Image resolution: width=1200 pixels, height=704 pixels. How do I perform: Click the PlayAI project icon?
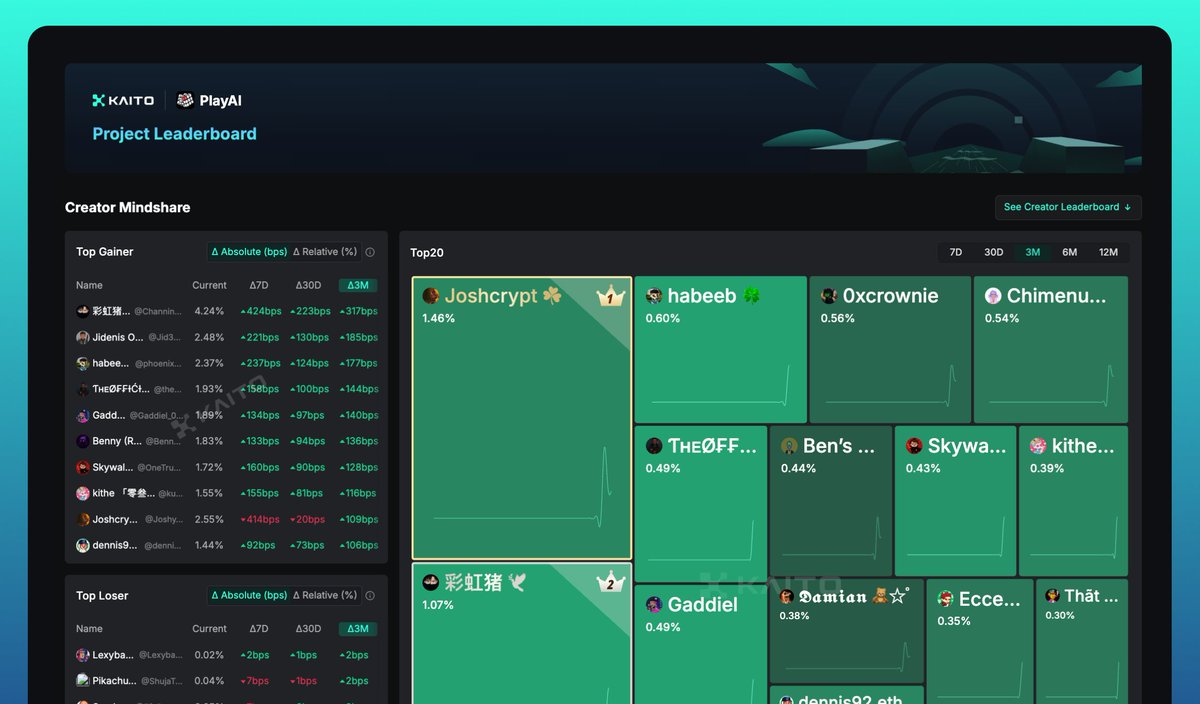click(x=185, y=100)
